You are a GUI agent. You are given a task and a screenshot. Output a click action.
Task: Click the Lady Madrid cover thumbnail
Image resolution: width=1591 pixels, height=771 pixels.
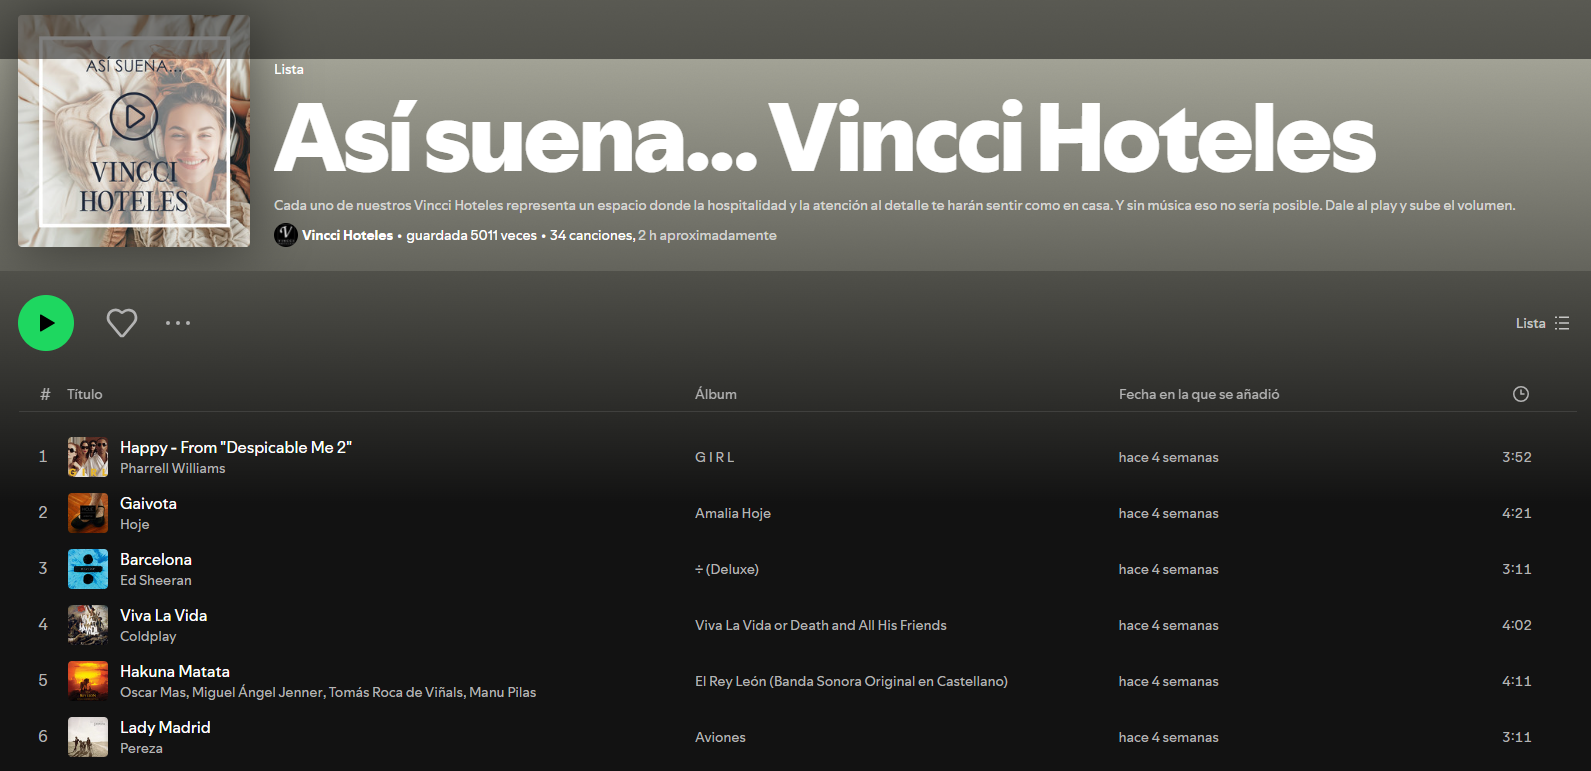[x=88, y=737]
